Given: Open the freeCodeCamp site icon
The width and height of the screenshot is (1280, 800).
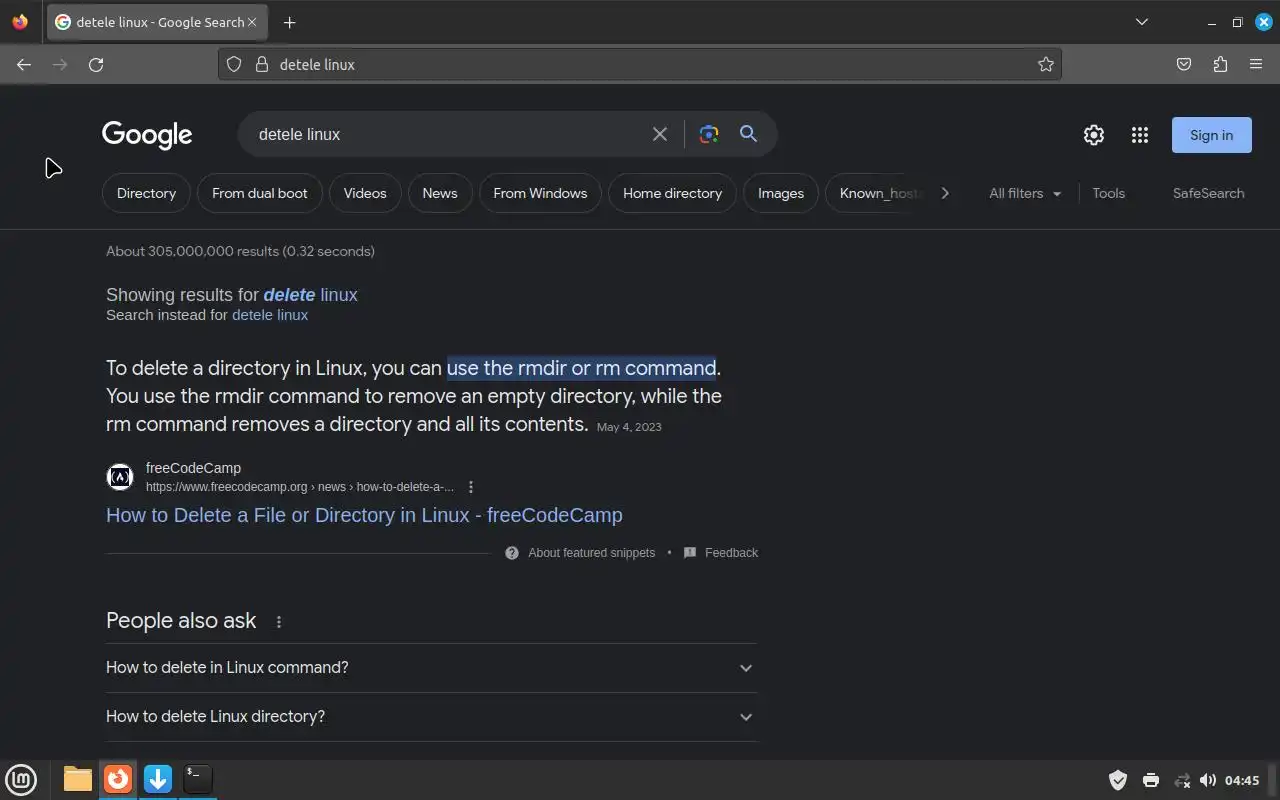Looking at the screenshot, I should tap(120, 477).
